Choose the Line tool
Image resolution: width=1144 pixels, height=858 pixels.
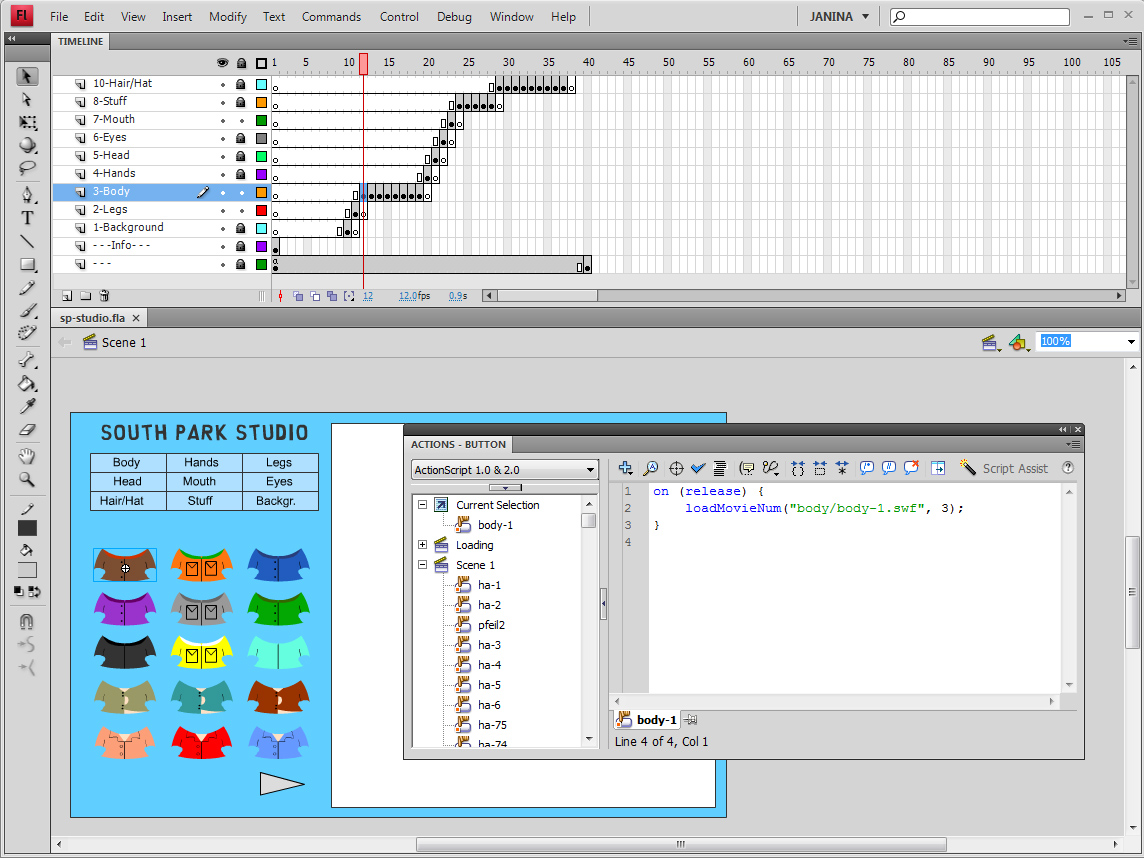[27, 241]
